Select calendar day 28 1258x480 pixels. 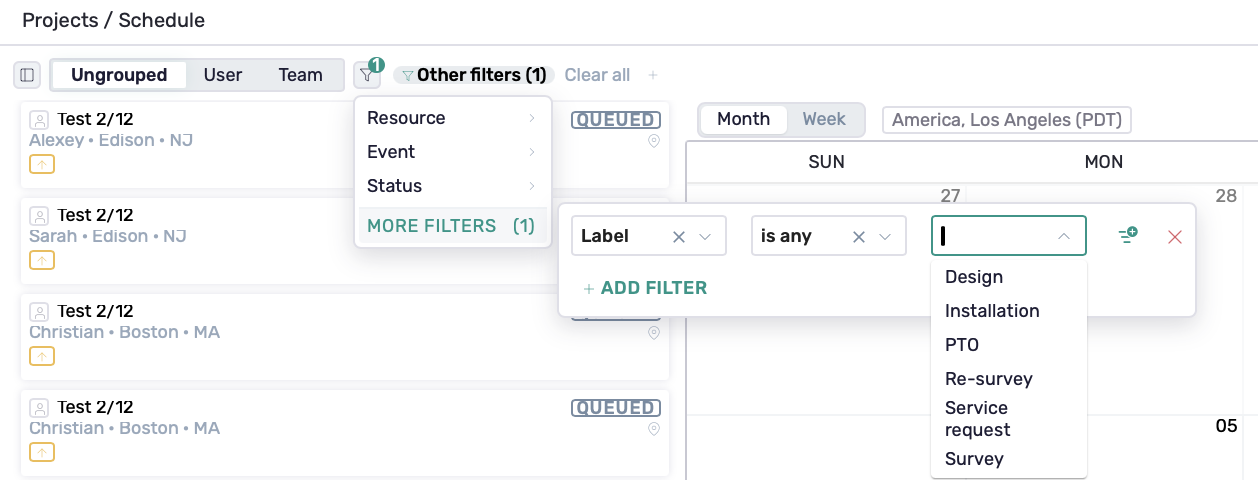1227,196
